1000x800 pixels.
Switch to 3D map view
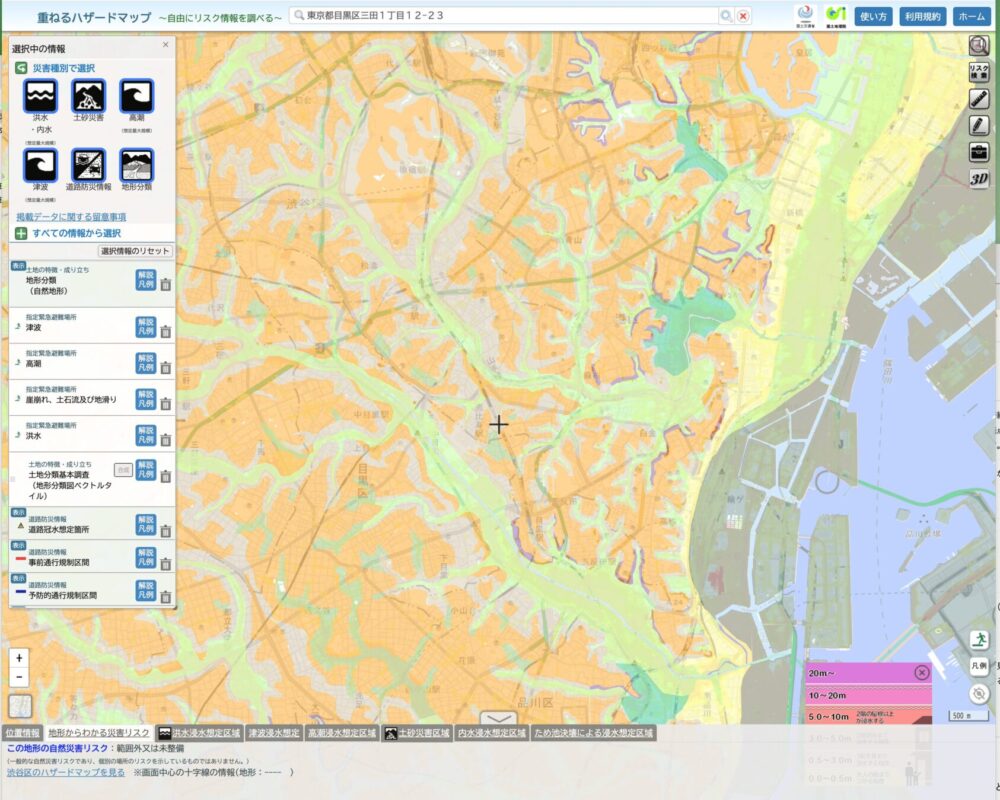(979, 179)
